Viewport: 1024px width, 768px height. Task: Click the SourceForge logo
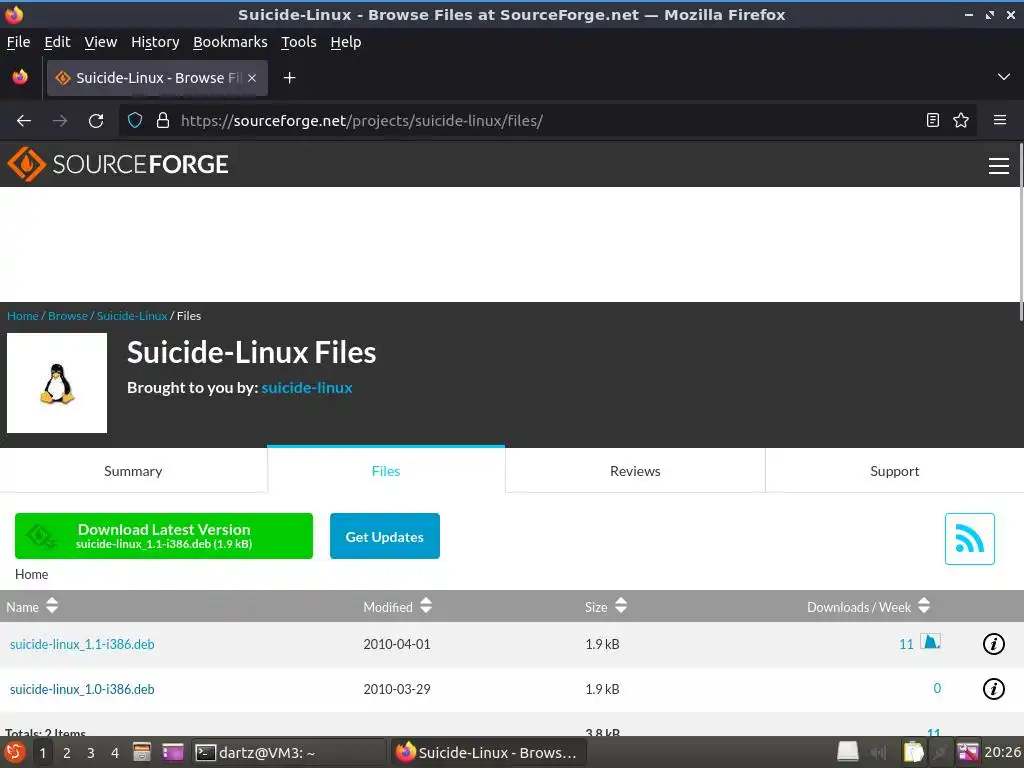click(118, 164)
